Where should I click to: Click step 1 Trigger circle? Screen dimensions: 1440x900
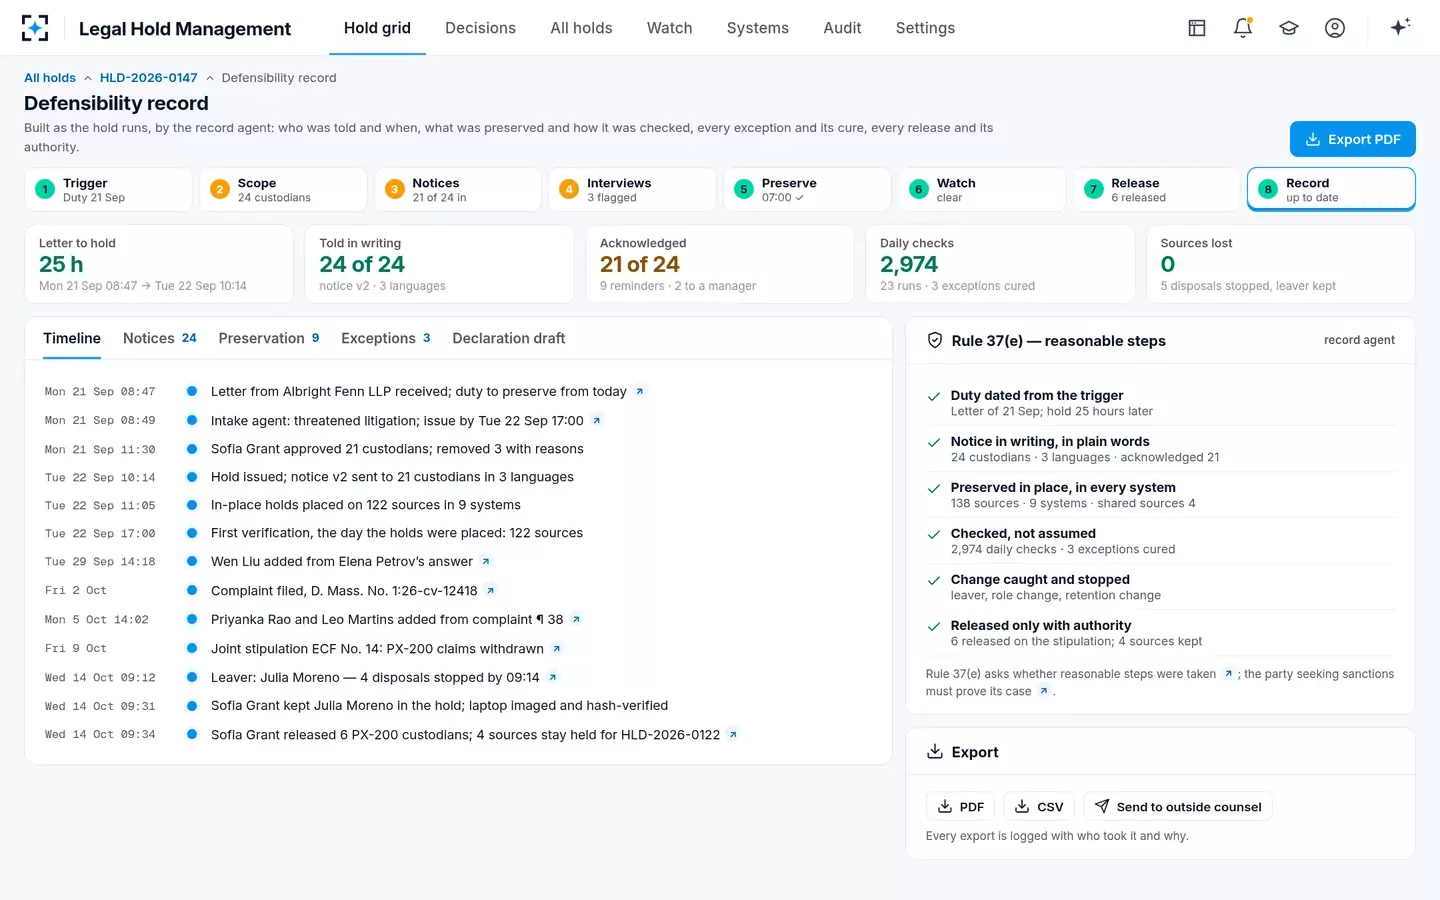point(45,189)
